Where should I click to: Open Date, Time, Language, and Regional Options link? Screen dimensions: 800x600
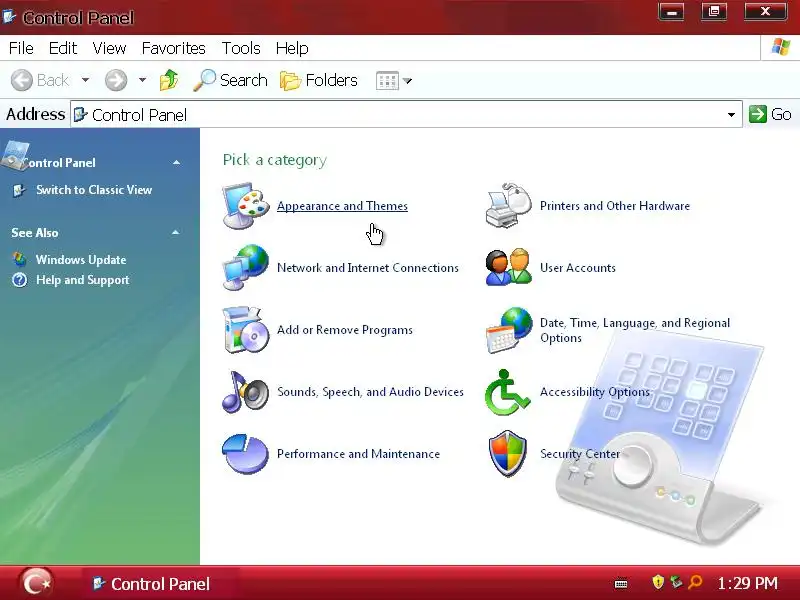click(635, 330)
